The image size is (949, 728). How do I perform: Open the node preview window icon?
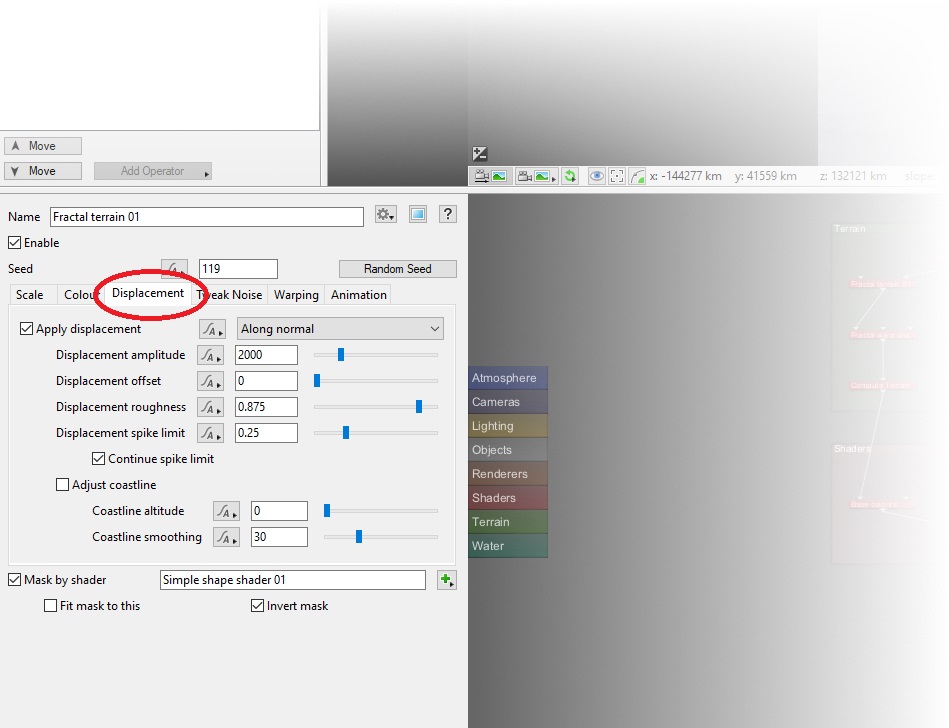tap(418, 214)
